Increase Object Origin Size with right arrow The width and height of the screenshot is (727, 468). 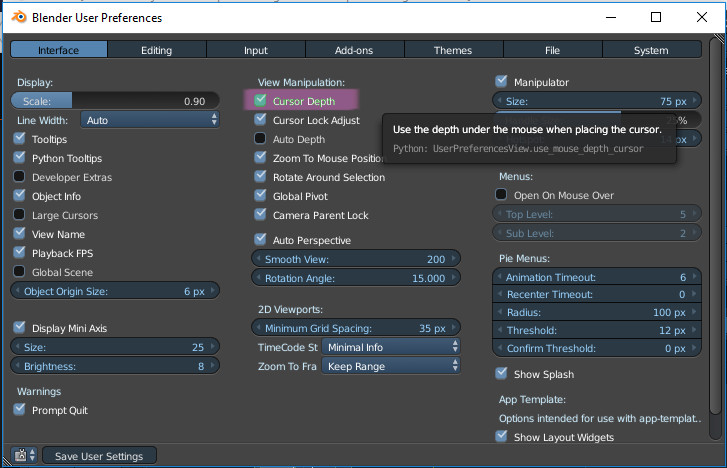(213, 291)
